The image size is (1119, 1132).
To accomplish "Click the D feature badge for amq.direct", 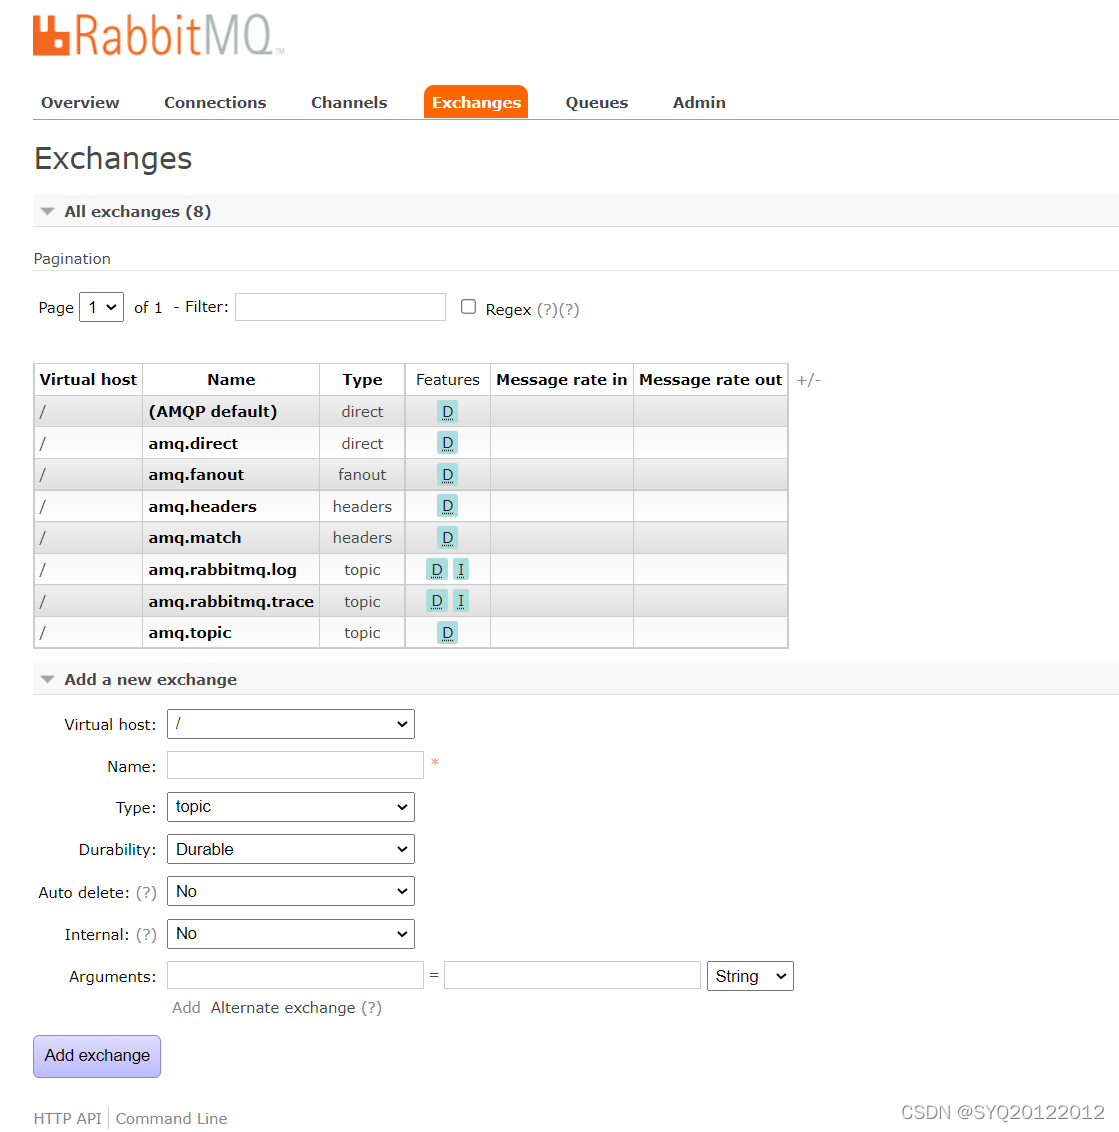I will (x=447, y=443).
